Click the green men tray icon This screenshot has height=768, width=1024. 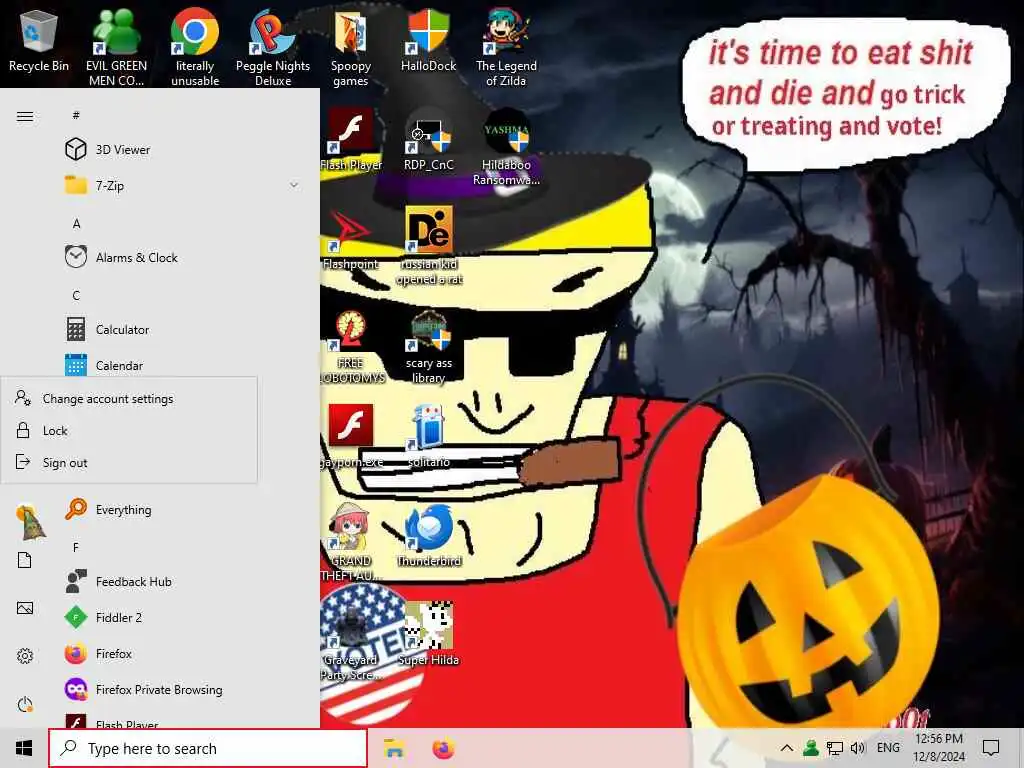click(810, 748)
